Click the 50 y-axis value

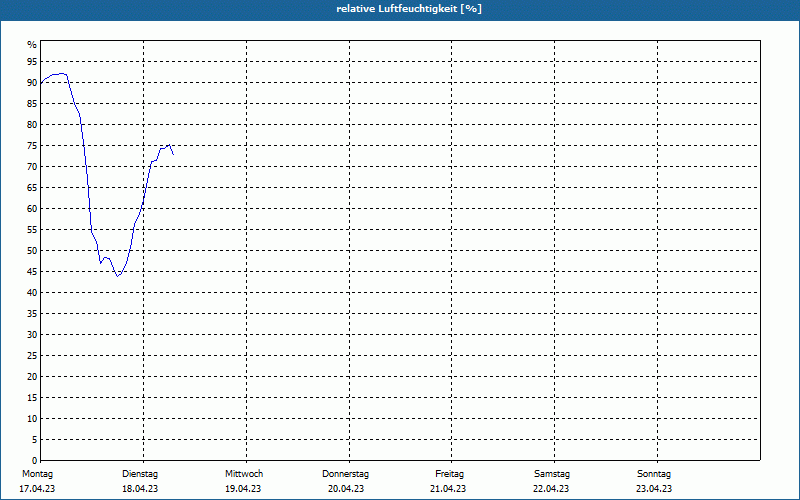coord(32,251)
